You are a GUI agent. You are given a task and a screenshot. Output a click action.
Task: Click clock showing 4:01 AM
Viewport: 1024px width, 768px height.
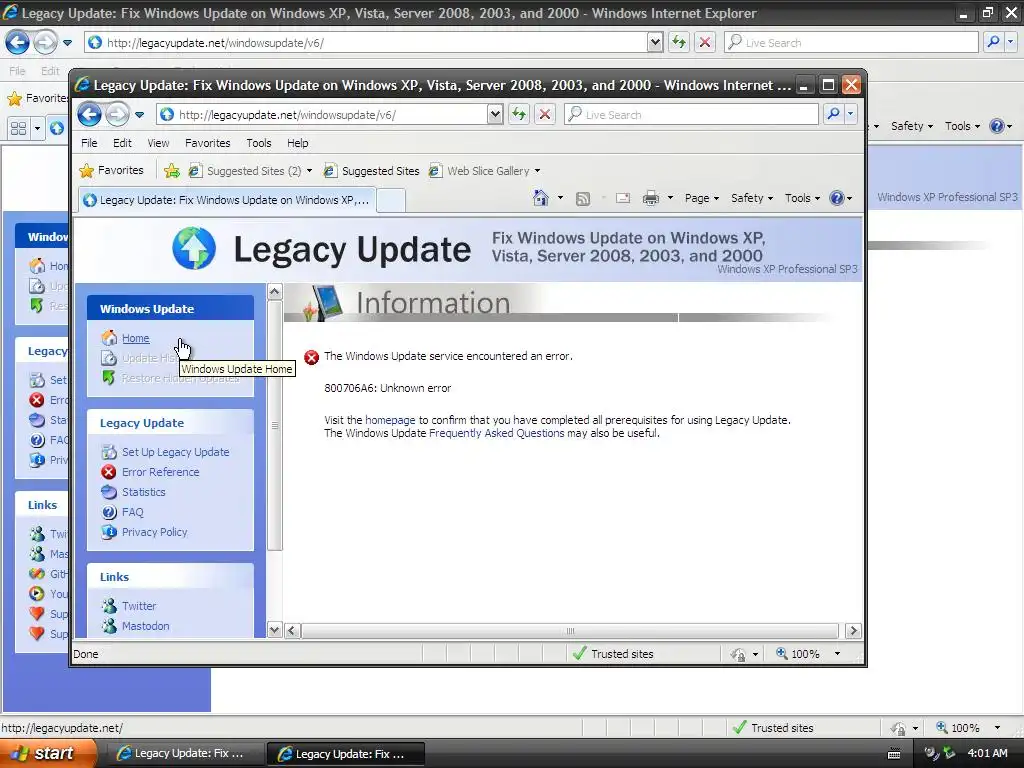987,753
